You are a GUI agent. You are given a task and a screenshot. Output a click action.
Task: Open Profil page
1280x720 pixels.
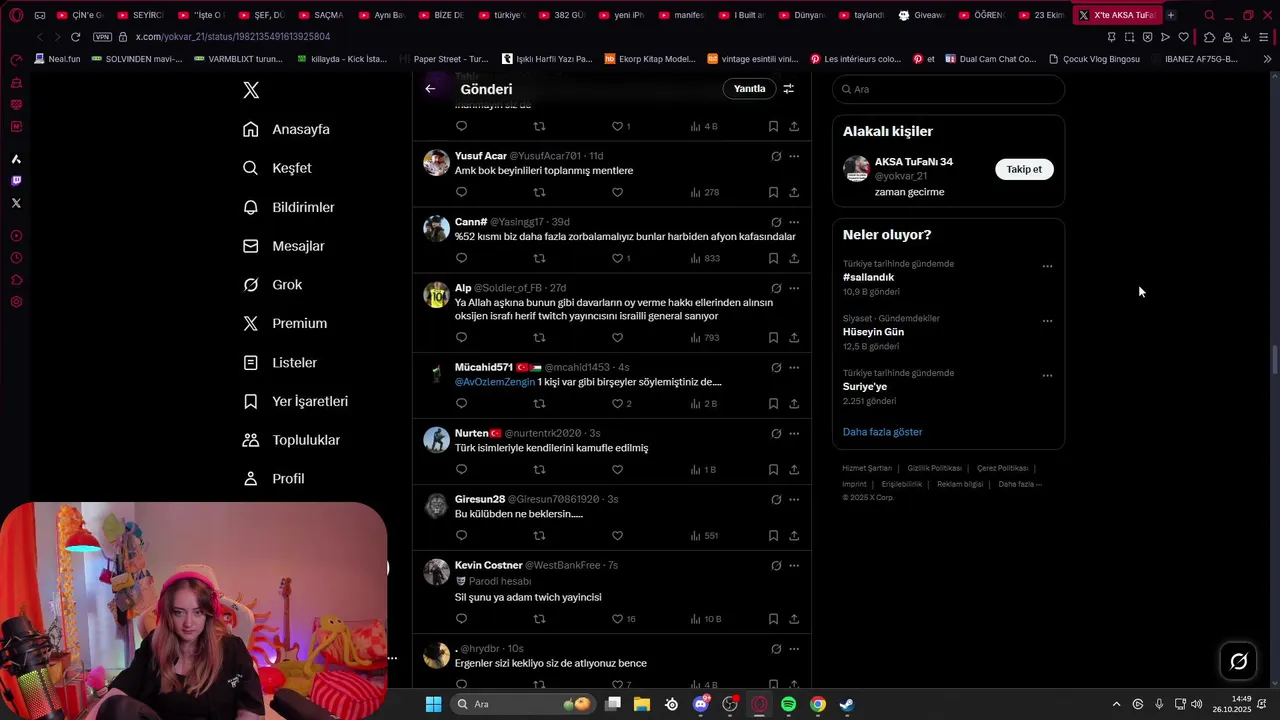274,479
